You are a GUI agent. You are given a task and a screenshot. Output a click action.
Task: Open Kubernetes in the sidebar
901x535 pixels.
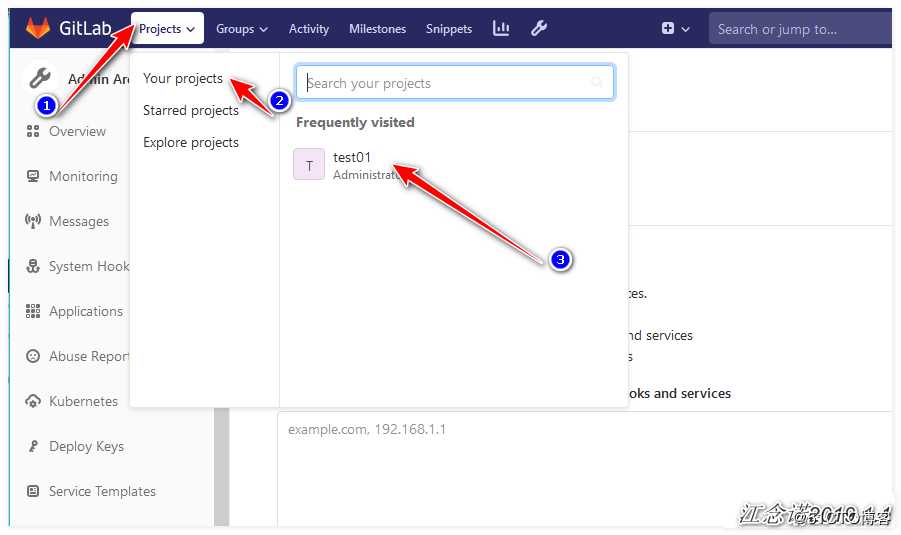coord(83,401)
